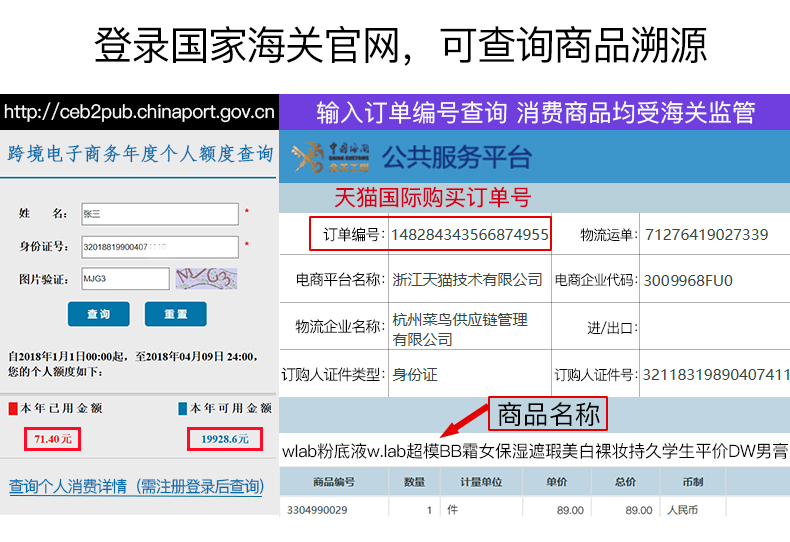Click 跨境电子商务年度个人额度查询 title

pyautogui.click(x=140, y=154)
